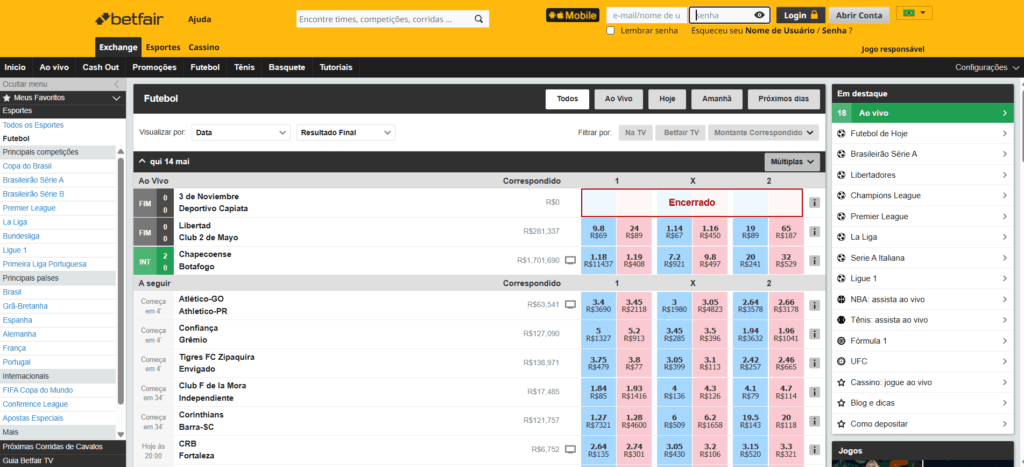This screenshot has height=467, width=1024.
Task: Click football icon beside Futebol de Hoje
Action: (841, 134)
